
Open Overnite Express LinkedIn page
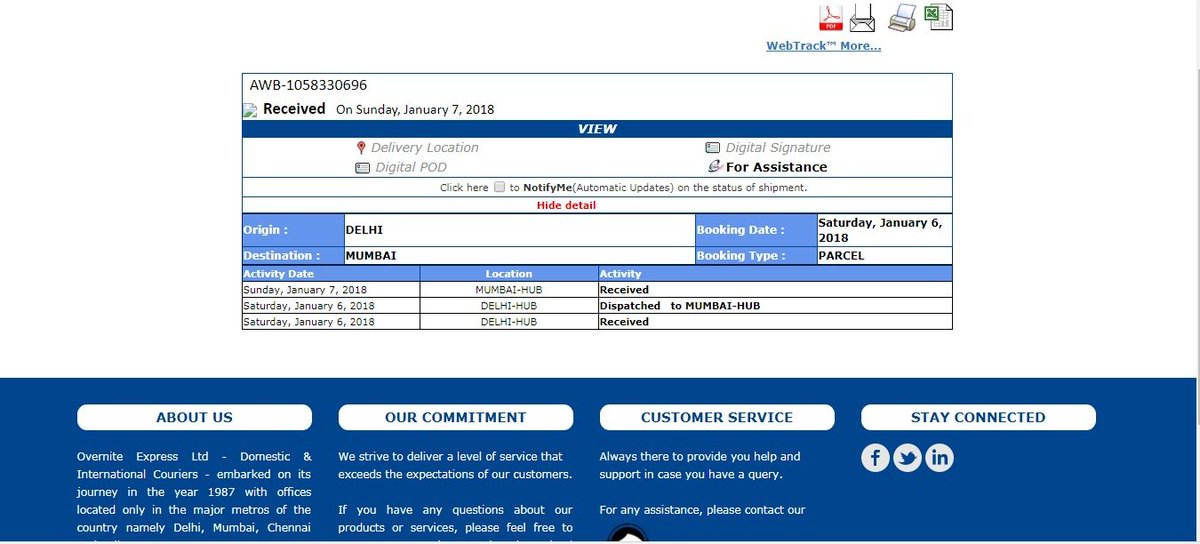(939, 458)
